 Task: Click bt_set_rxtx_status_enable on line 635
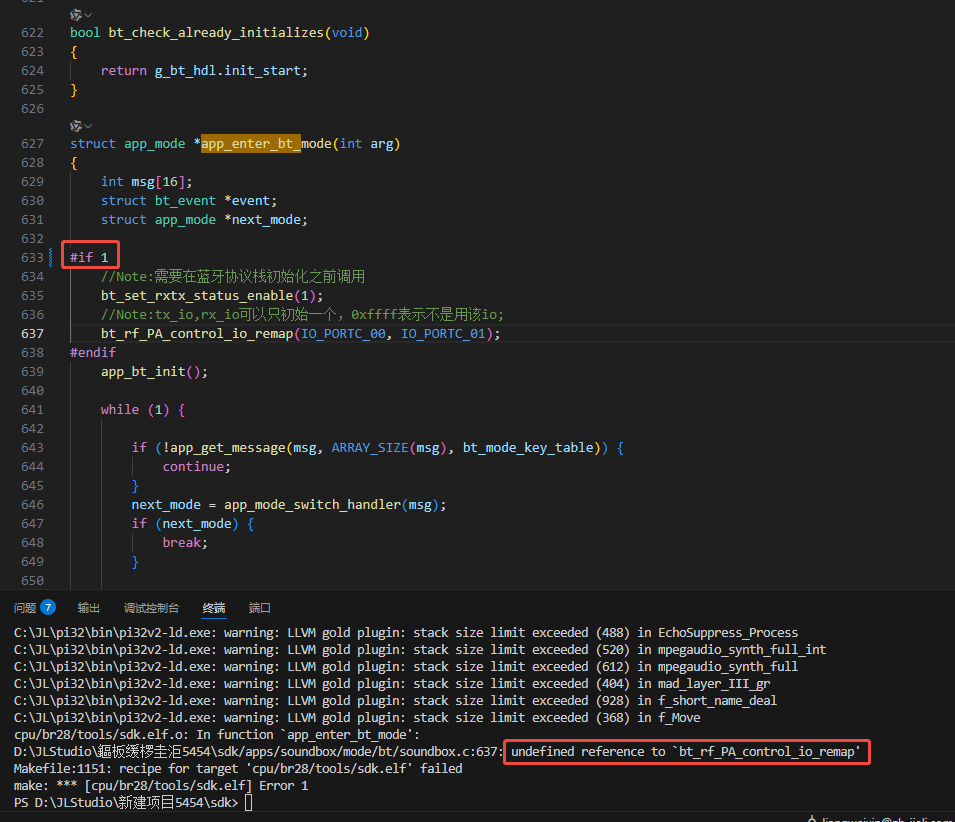tap(197, 296)
